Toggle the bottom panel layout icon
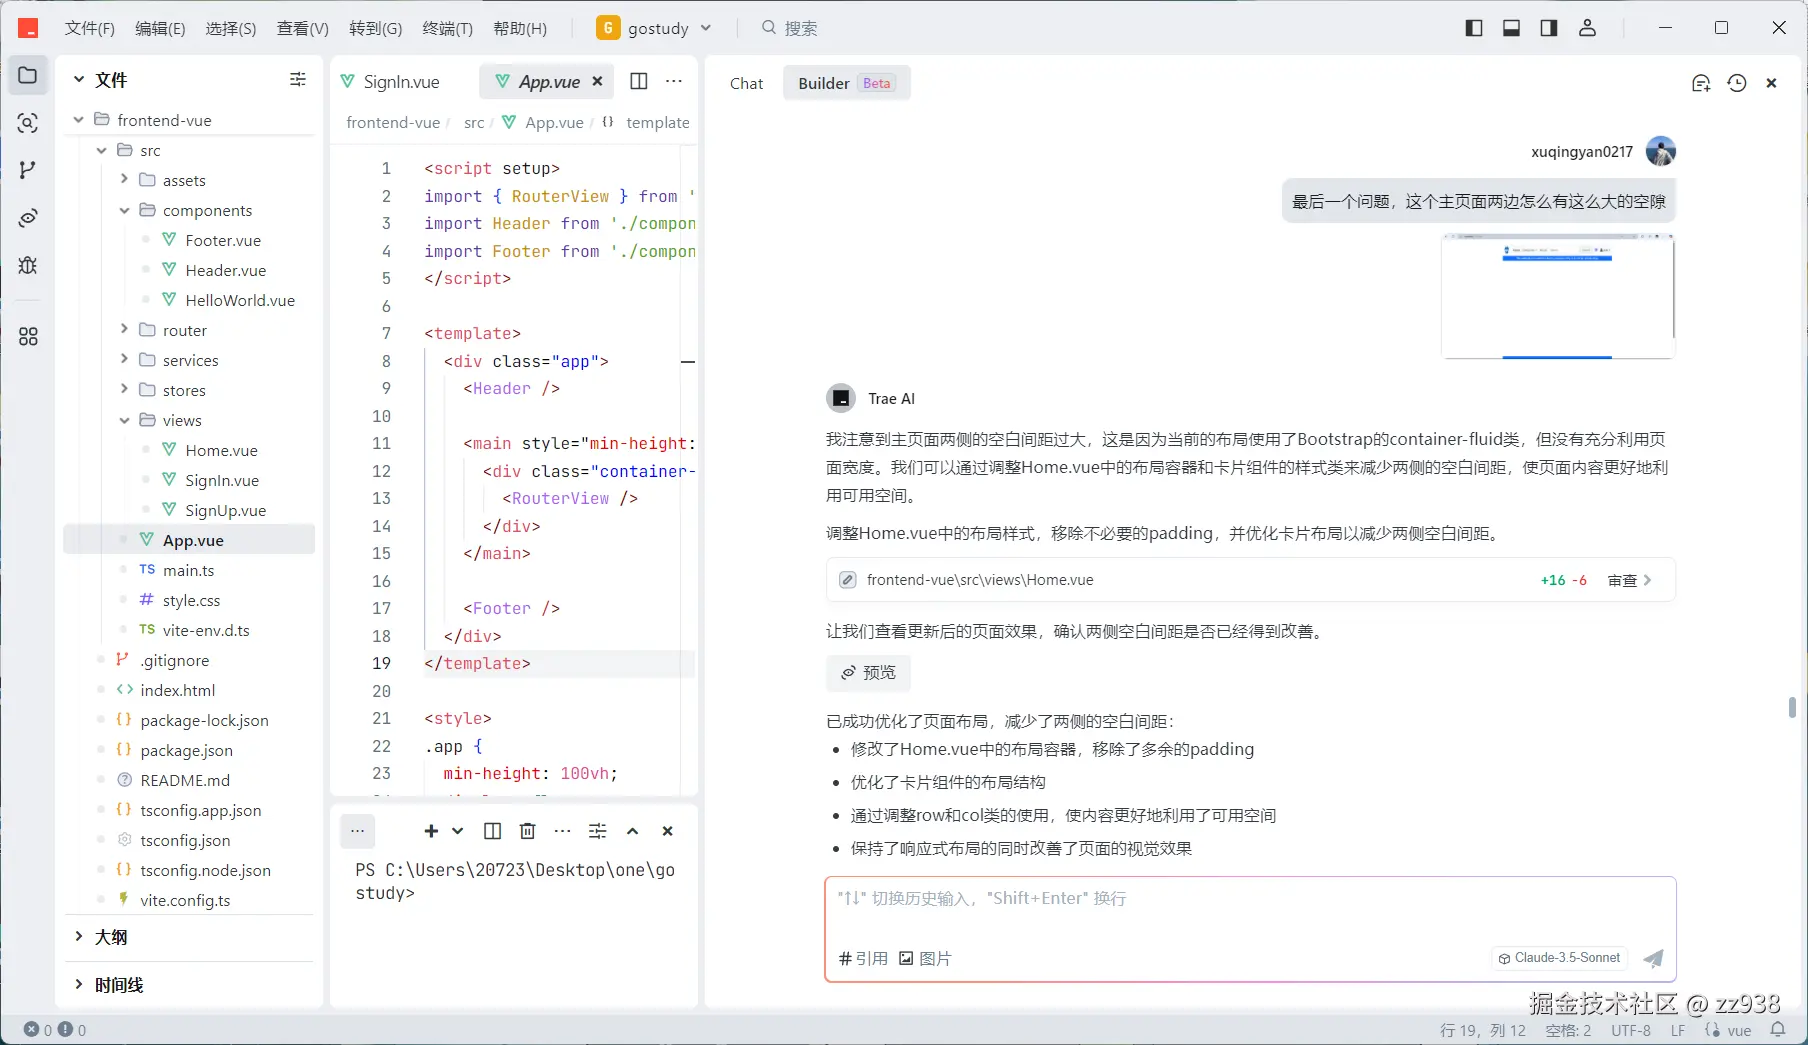This screenshot has width=1808, height=1045. click(1512, 28)
